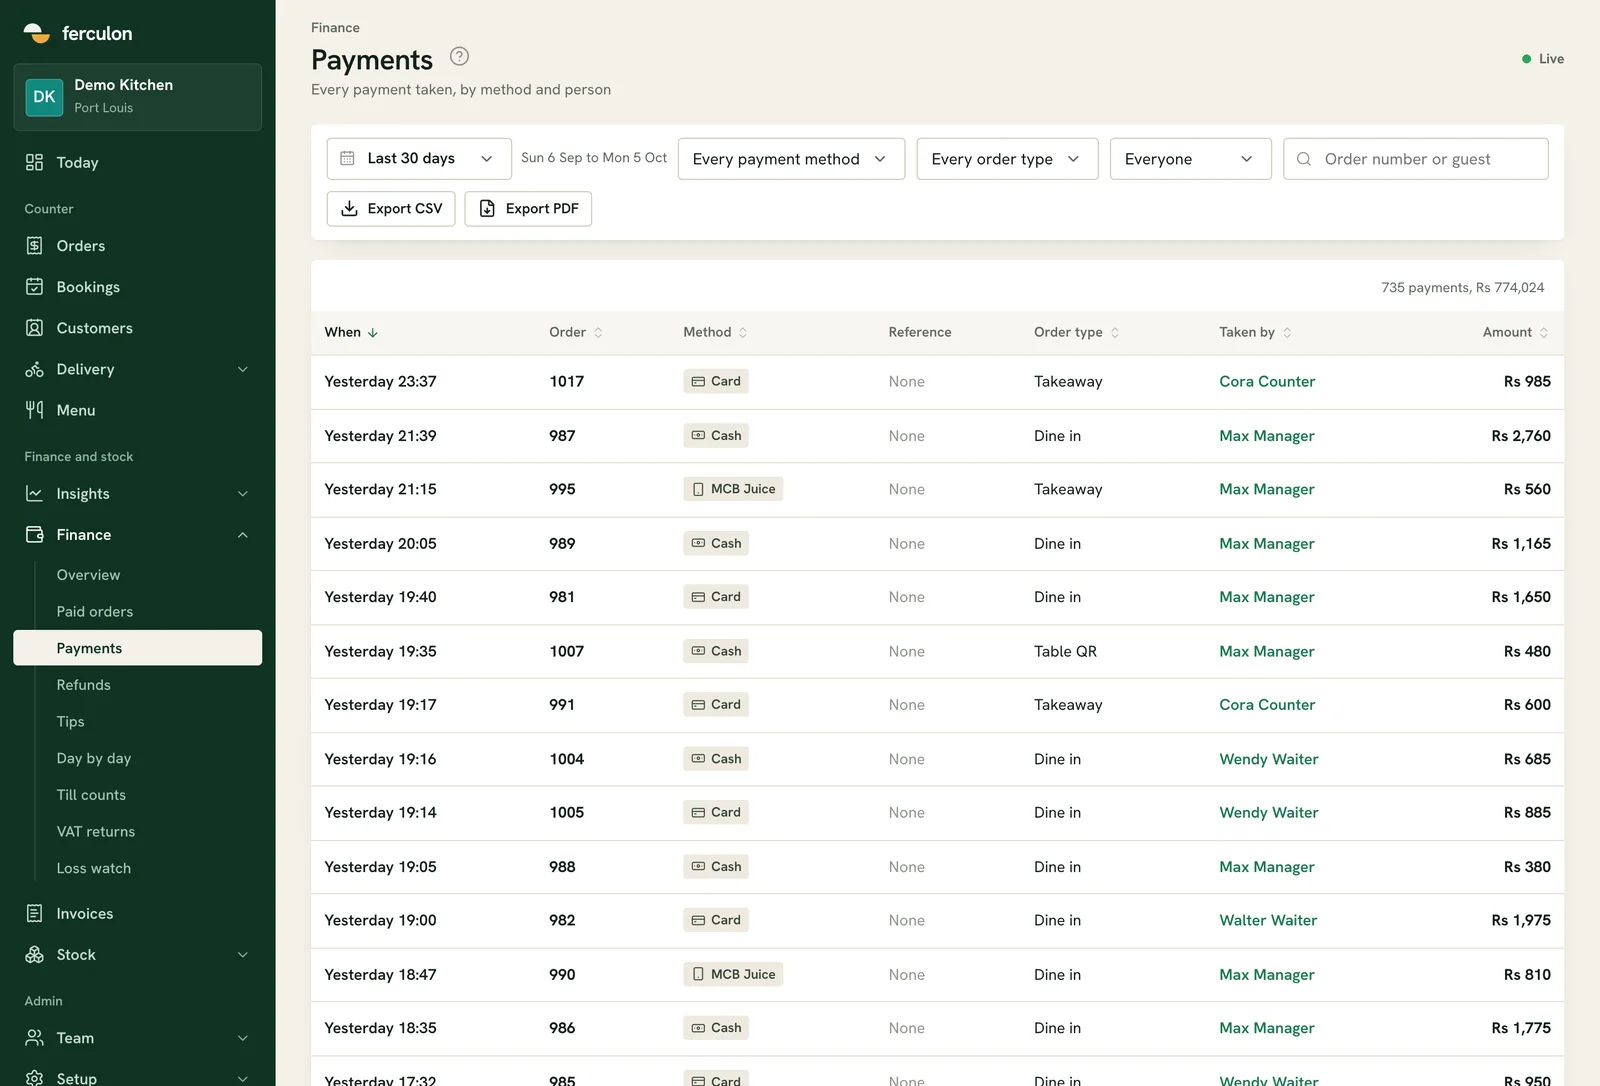Click the Team people icon
The width and height of the screenshot is (1600, 1086).
click(x=34, y=1037)
